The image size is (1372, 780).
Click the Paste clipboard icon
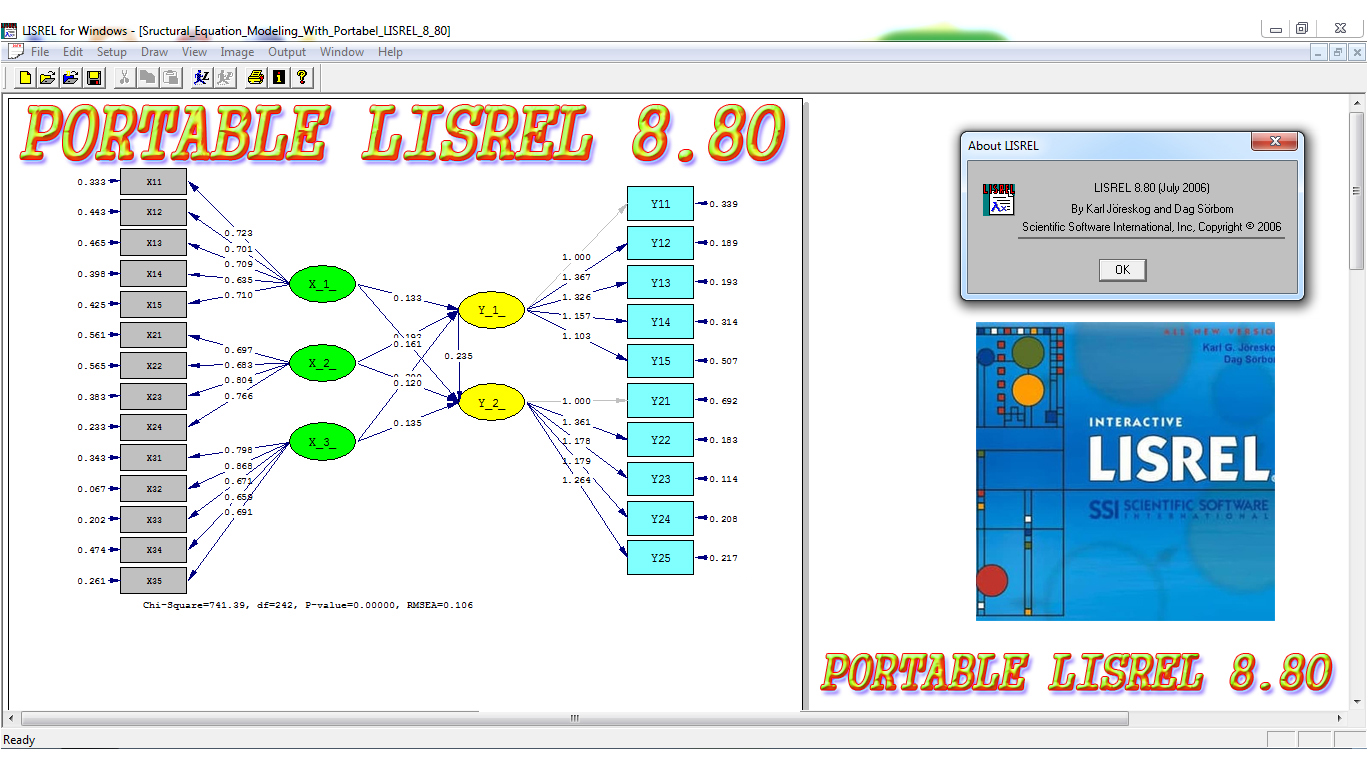pyautogui.click(x=170, y=77)
